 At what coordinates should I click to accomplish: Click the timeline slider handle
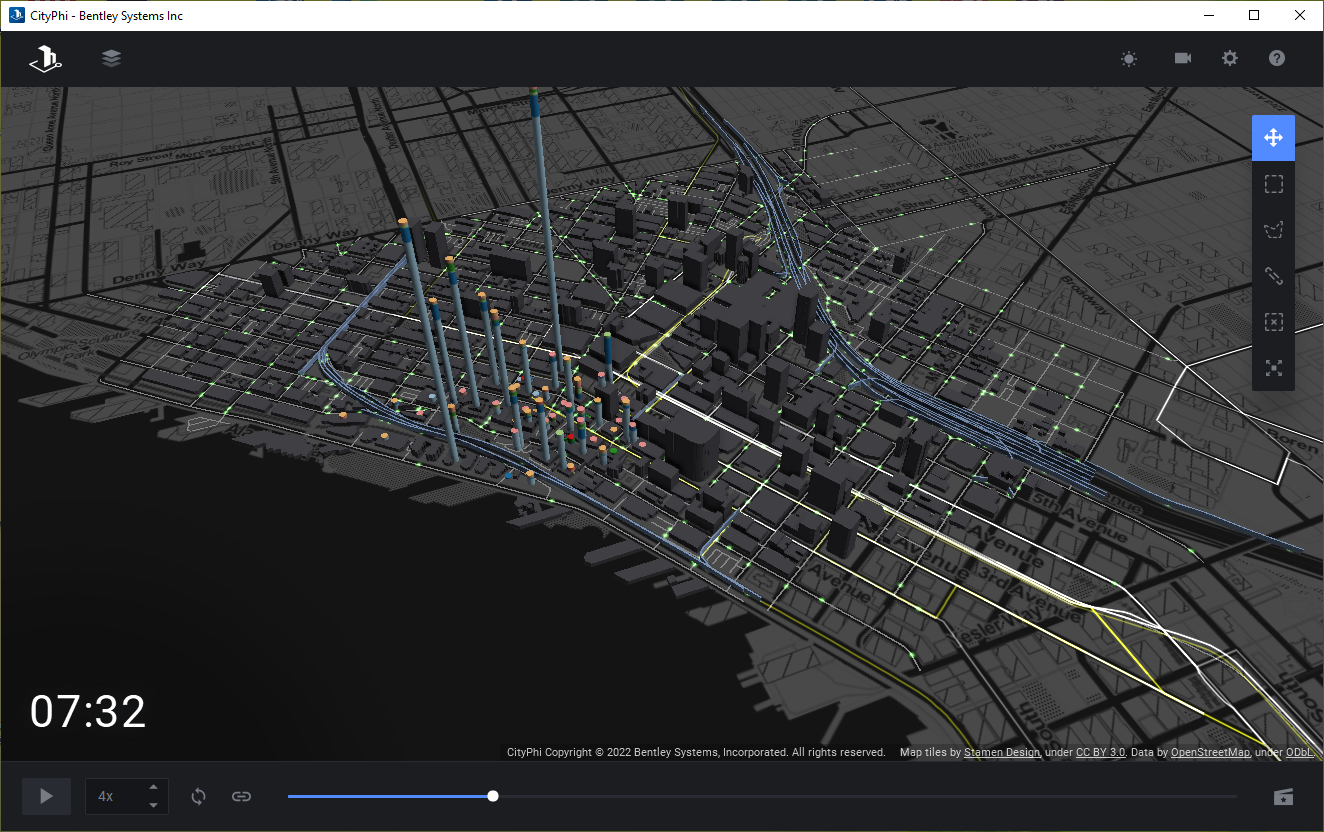493,796
